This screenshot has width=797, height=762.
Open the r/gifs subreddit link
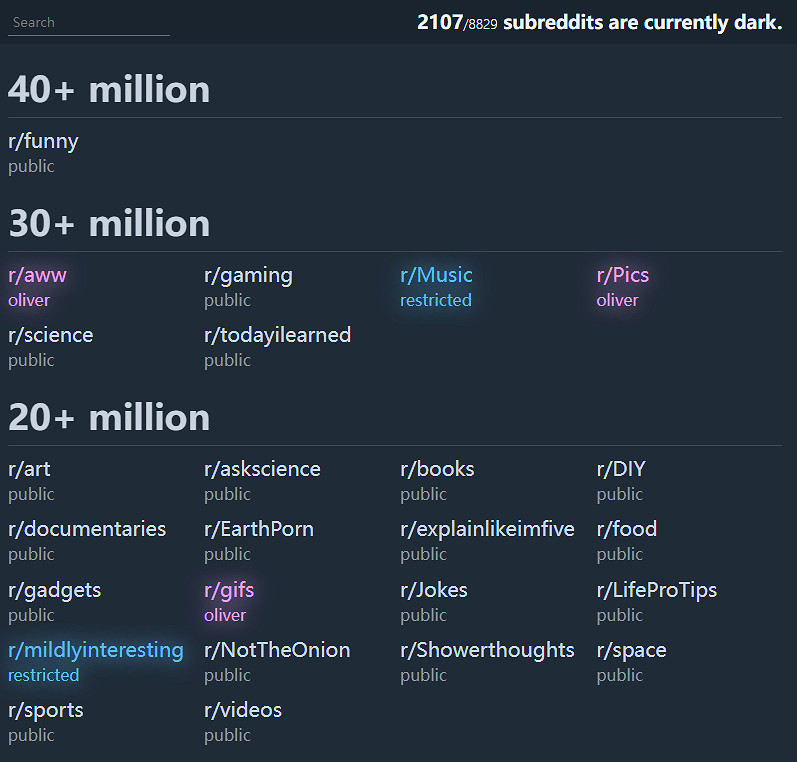coord(229,590)
